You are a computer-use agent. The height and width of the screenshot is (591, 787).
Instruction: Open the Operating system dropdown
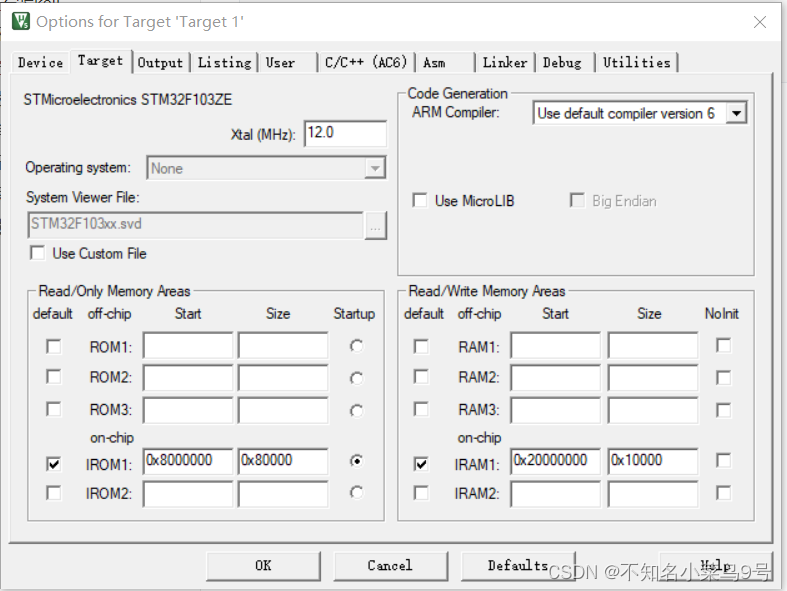pyautogui.click(x=266, y=168)
